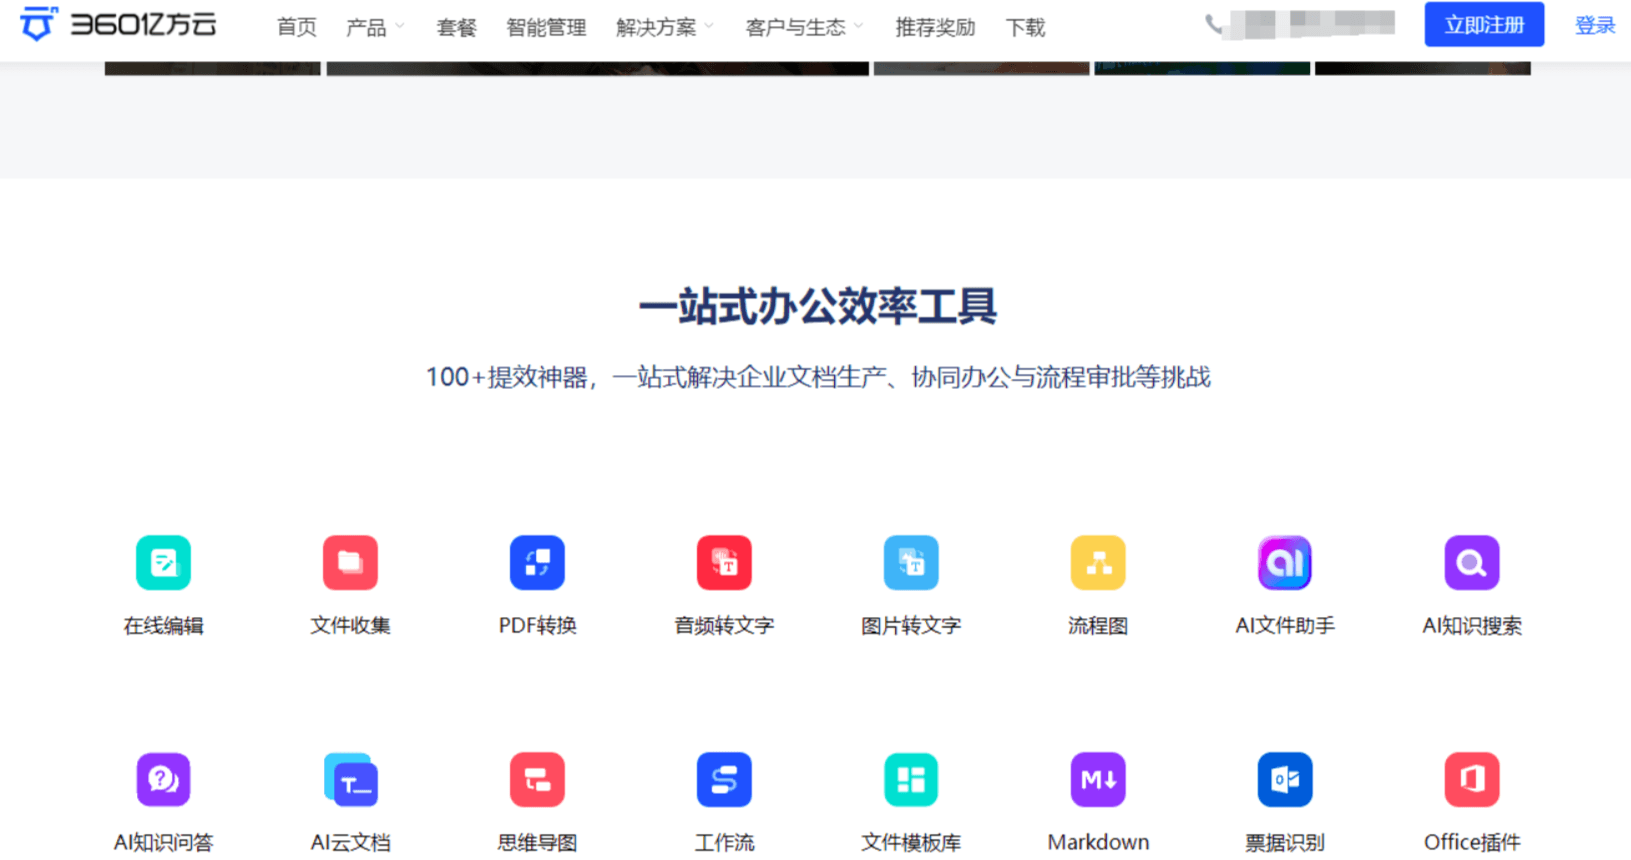Open the AI文件助手 assistant icon

click(1285, 563)
